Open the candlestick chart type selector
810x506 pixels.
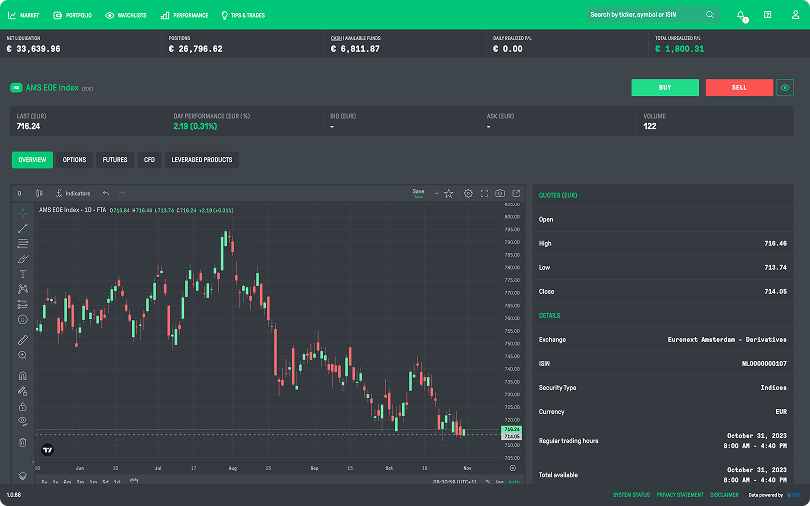click(x=39, y=193)
